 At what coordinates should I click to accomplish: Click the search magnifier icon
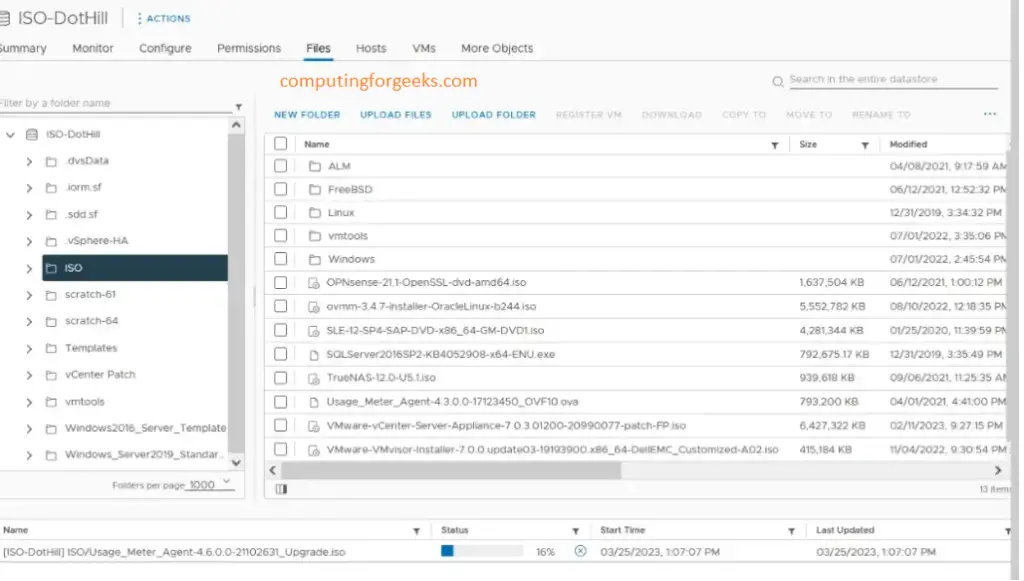[777, 82]
